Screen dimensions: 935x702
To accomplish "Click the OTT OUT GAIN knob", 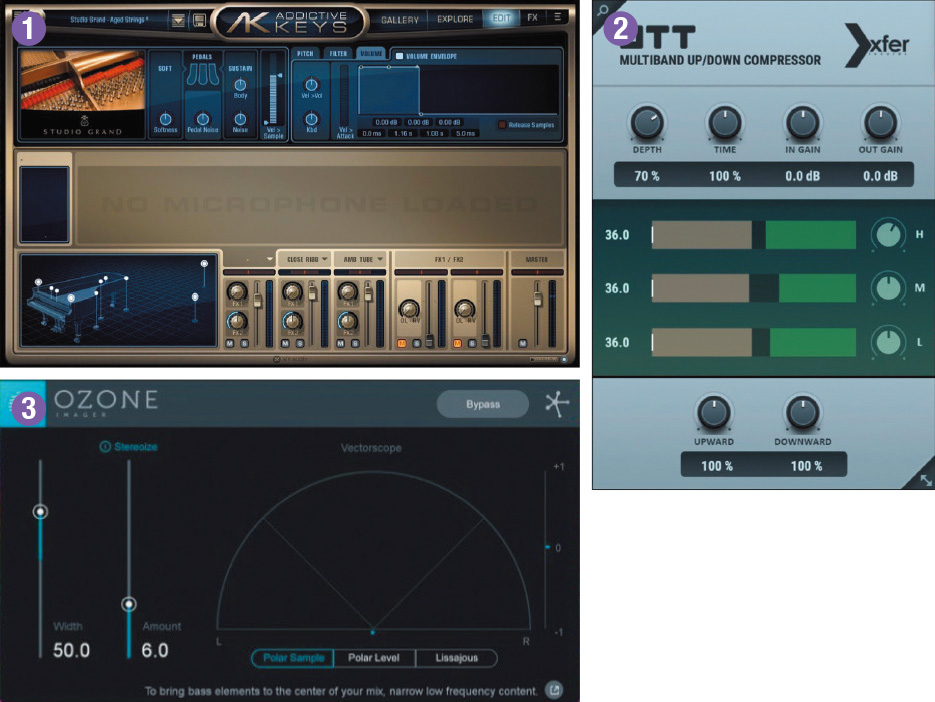I will 880,122.
